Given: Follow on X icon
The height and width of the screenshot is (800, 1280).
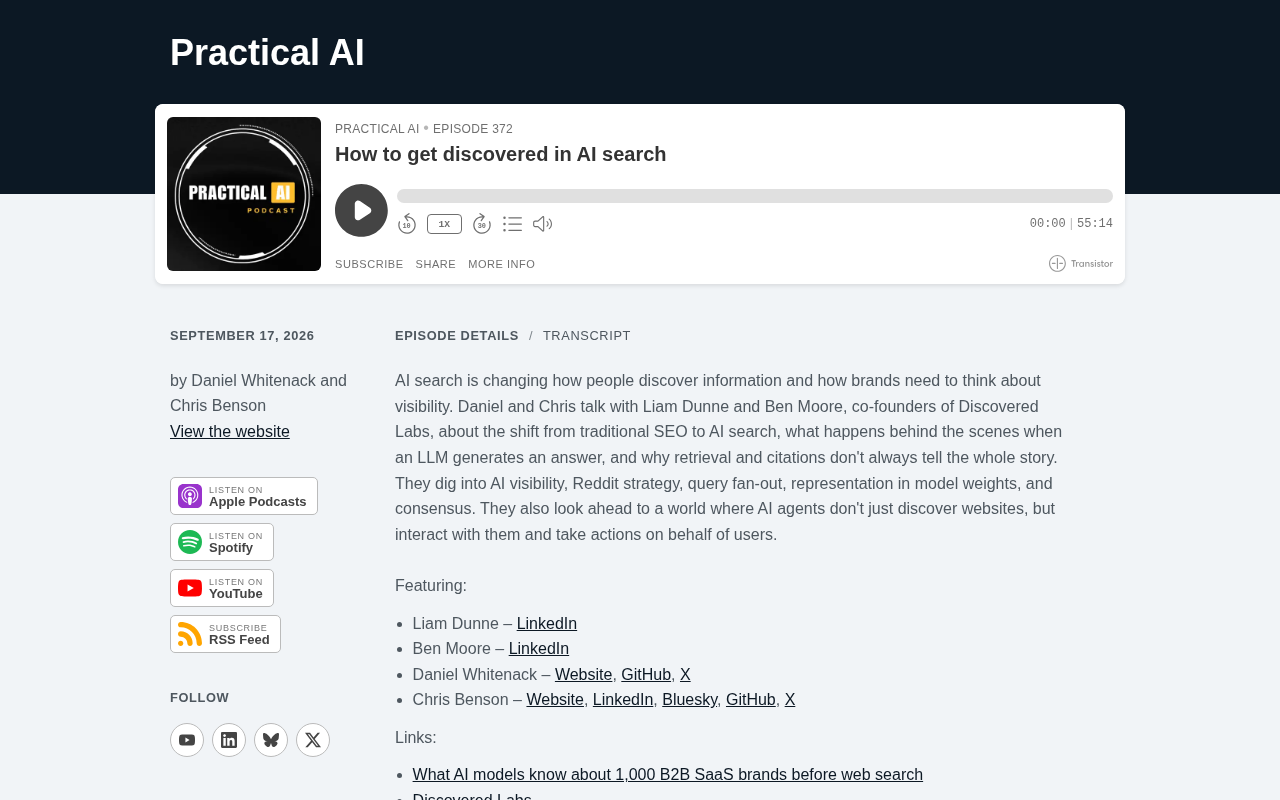Looking at the screenshot, I should click(x=313, y=740).
